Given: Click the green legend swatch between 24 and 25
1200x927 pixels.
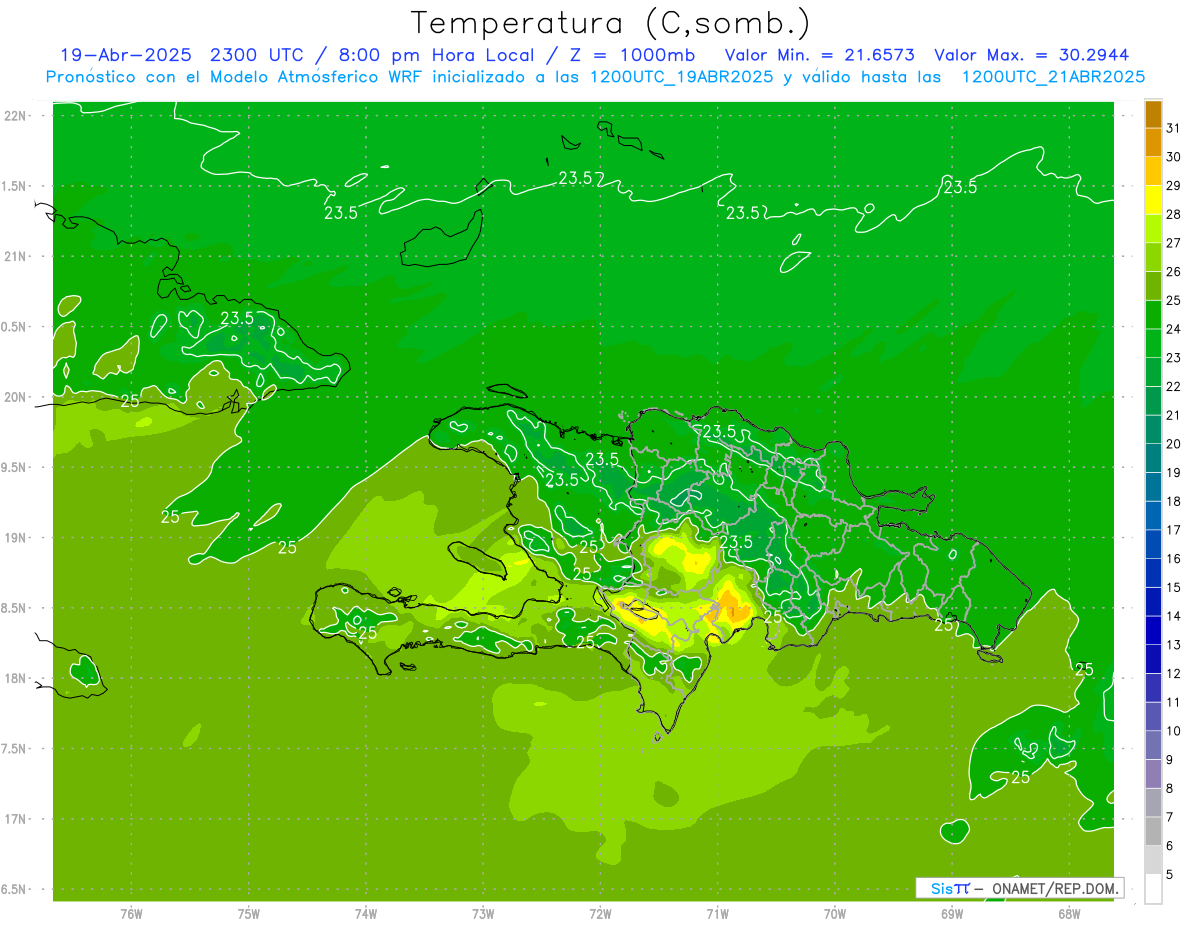Looking at the screenshot, I should coord(1153,315).
